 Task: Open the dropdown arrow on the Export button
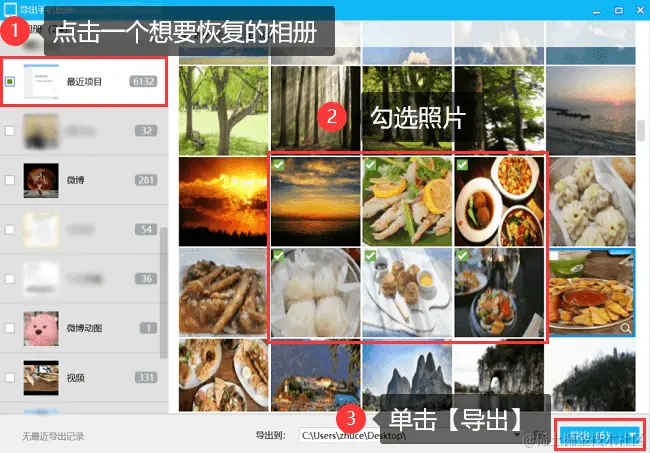(x=633, y=435)
